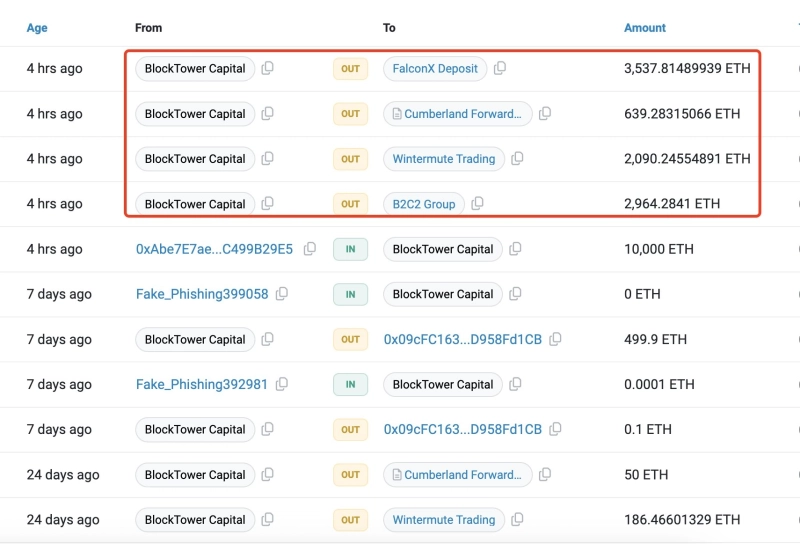
Task: Copy Cumberland Forward address in 639 ETH row
Action: point(545,114)
